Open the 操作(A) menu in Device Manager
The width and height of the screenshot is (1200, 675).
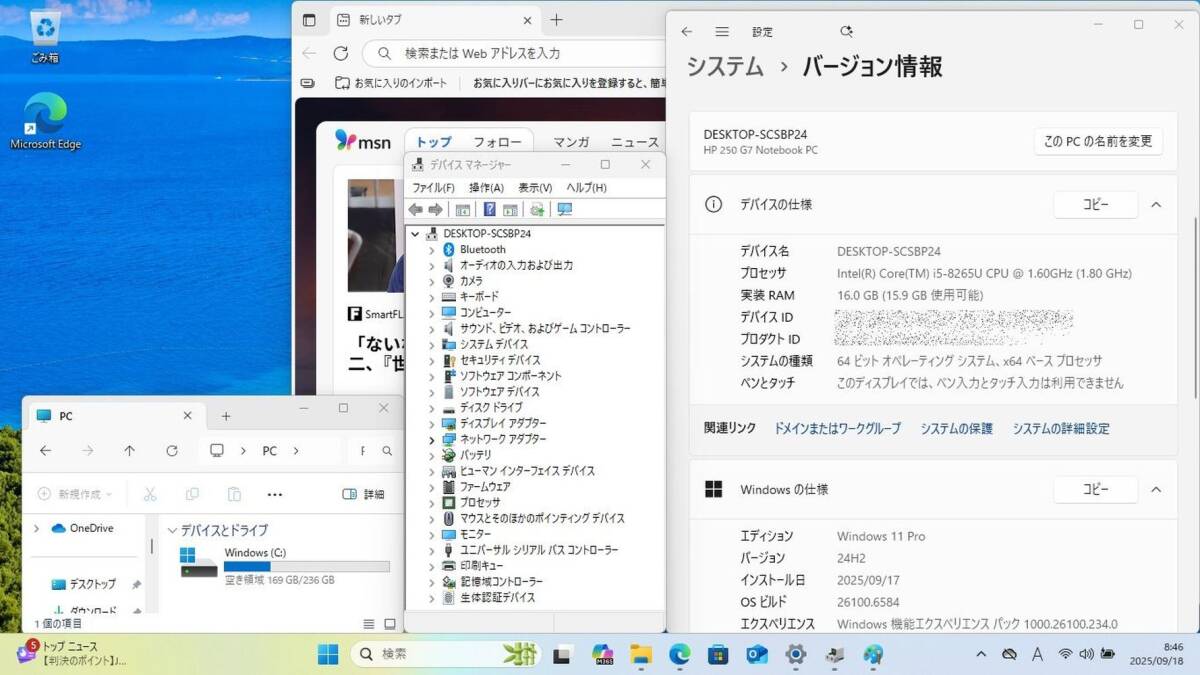pos(486,187)
